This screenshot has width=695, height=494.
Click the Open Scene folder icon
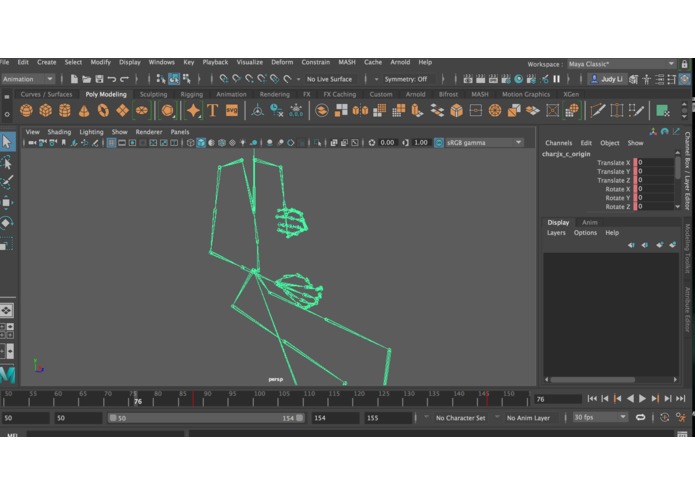(x=86, y=79)
